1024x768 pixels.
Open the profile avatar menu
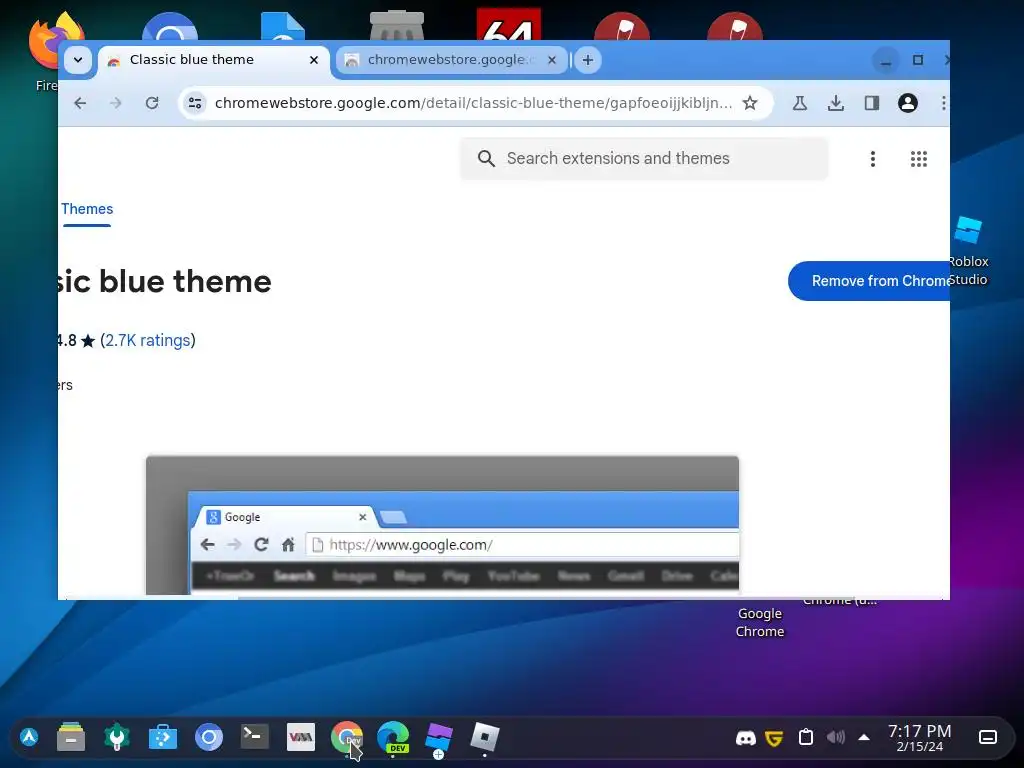[x=908, y=103]
